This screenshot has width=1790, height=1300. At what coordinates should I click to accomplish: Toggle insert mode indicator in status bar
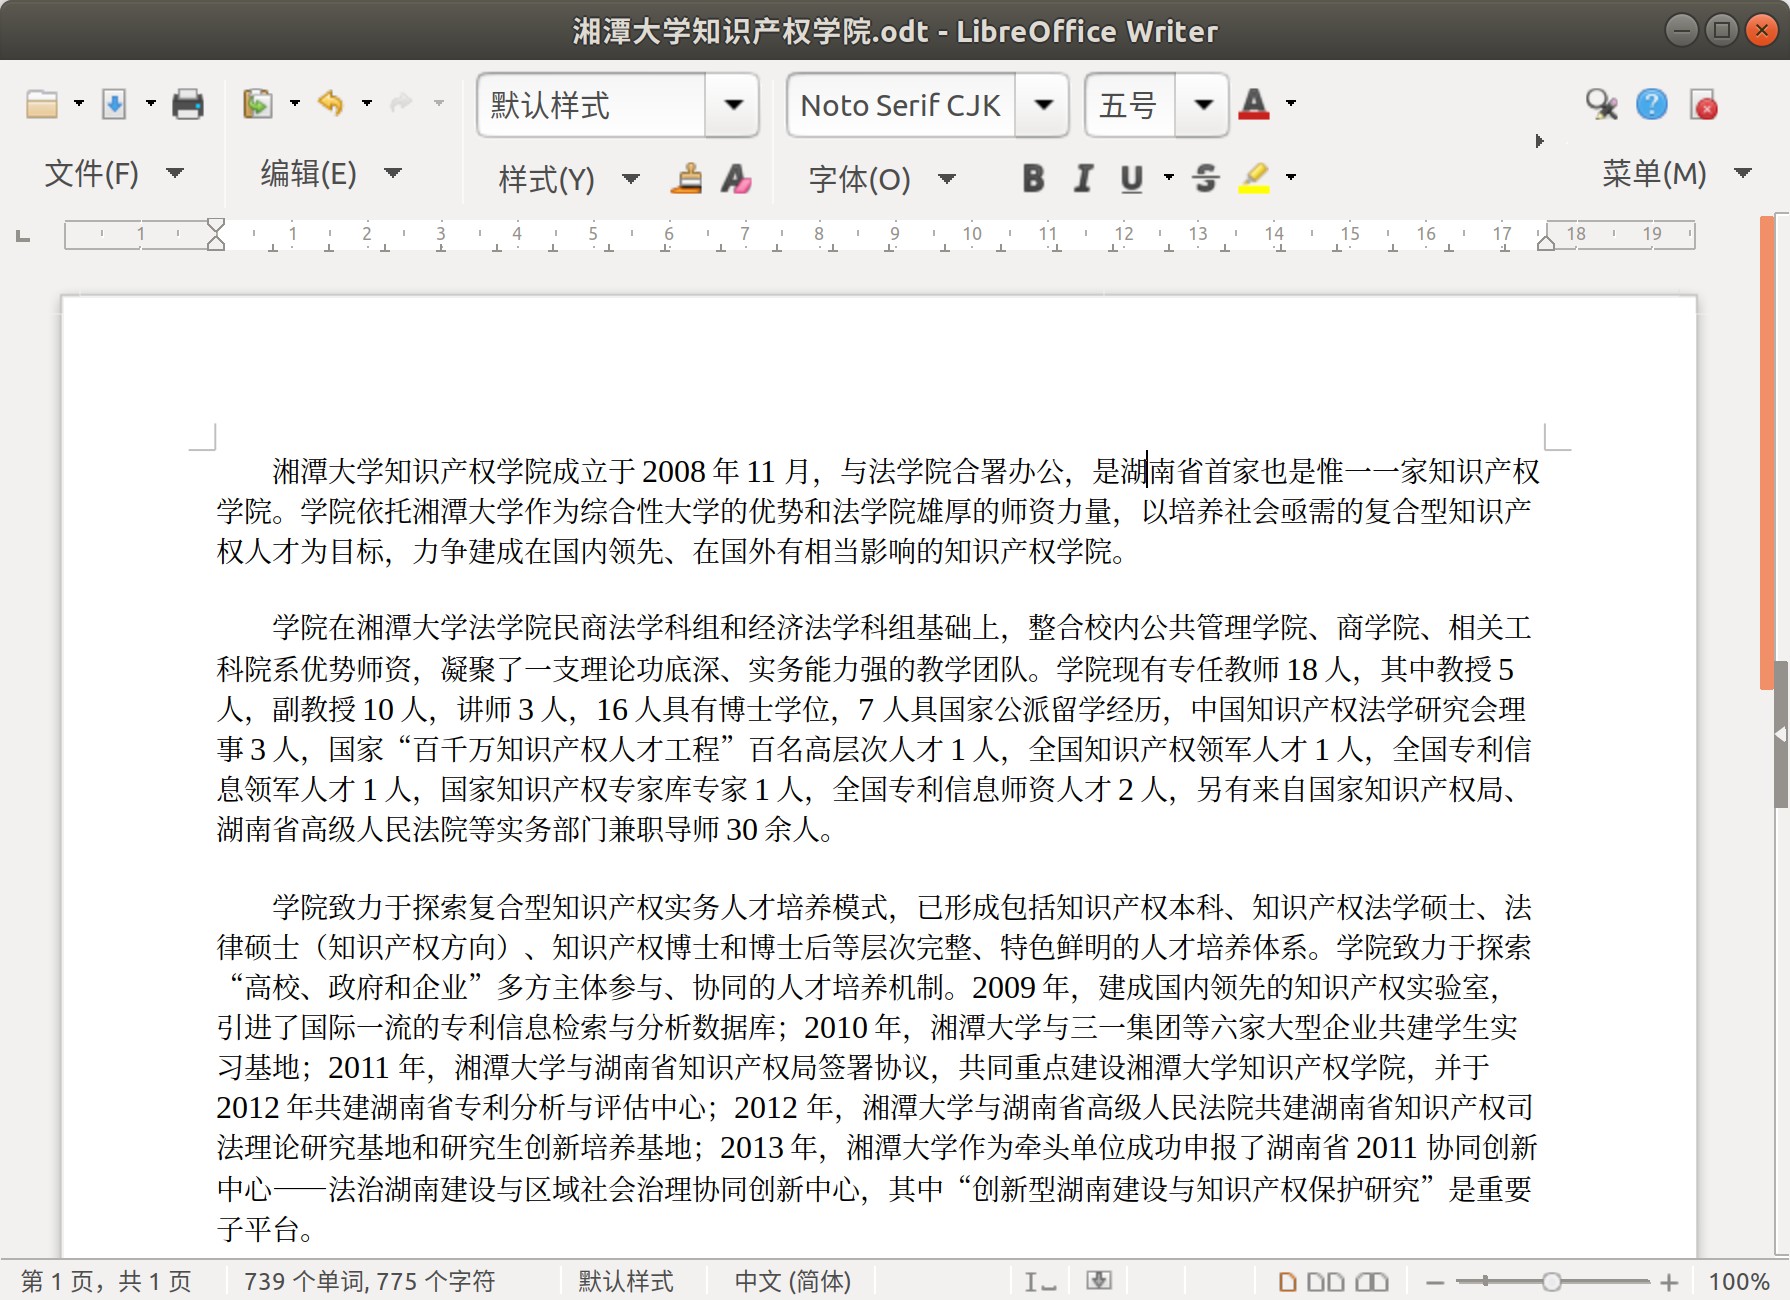coord(1040,1281)
